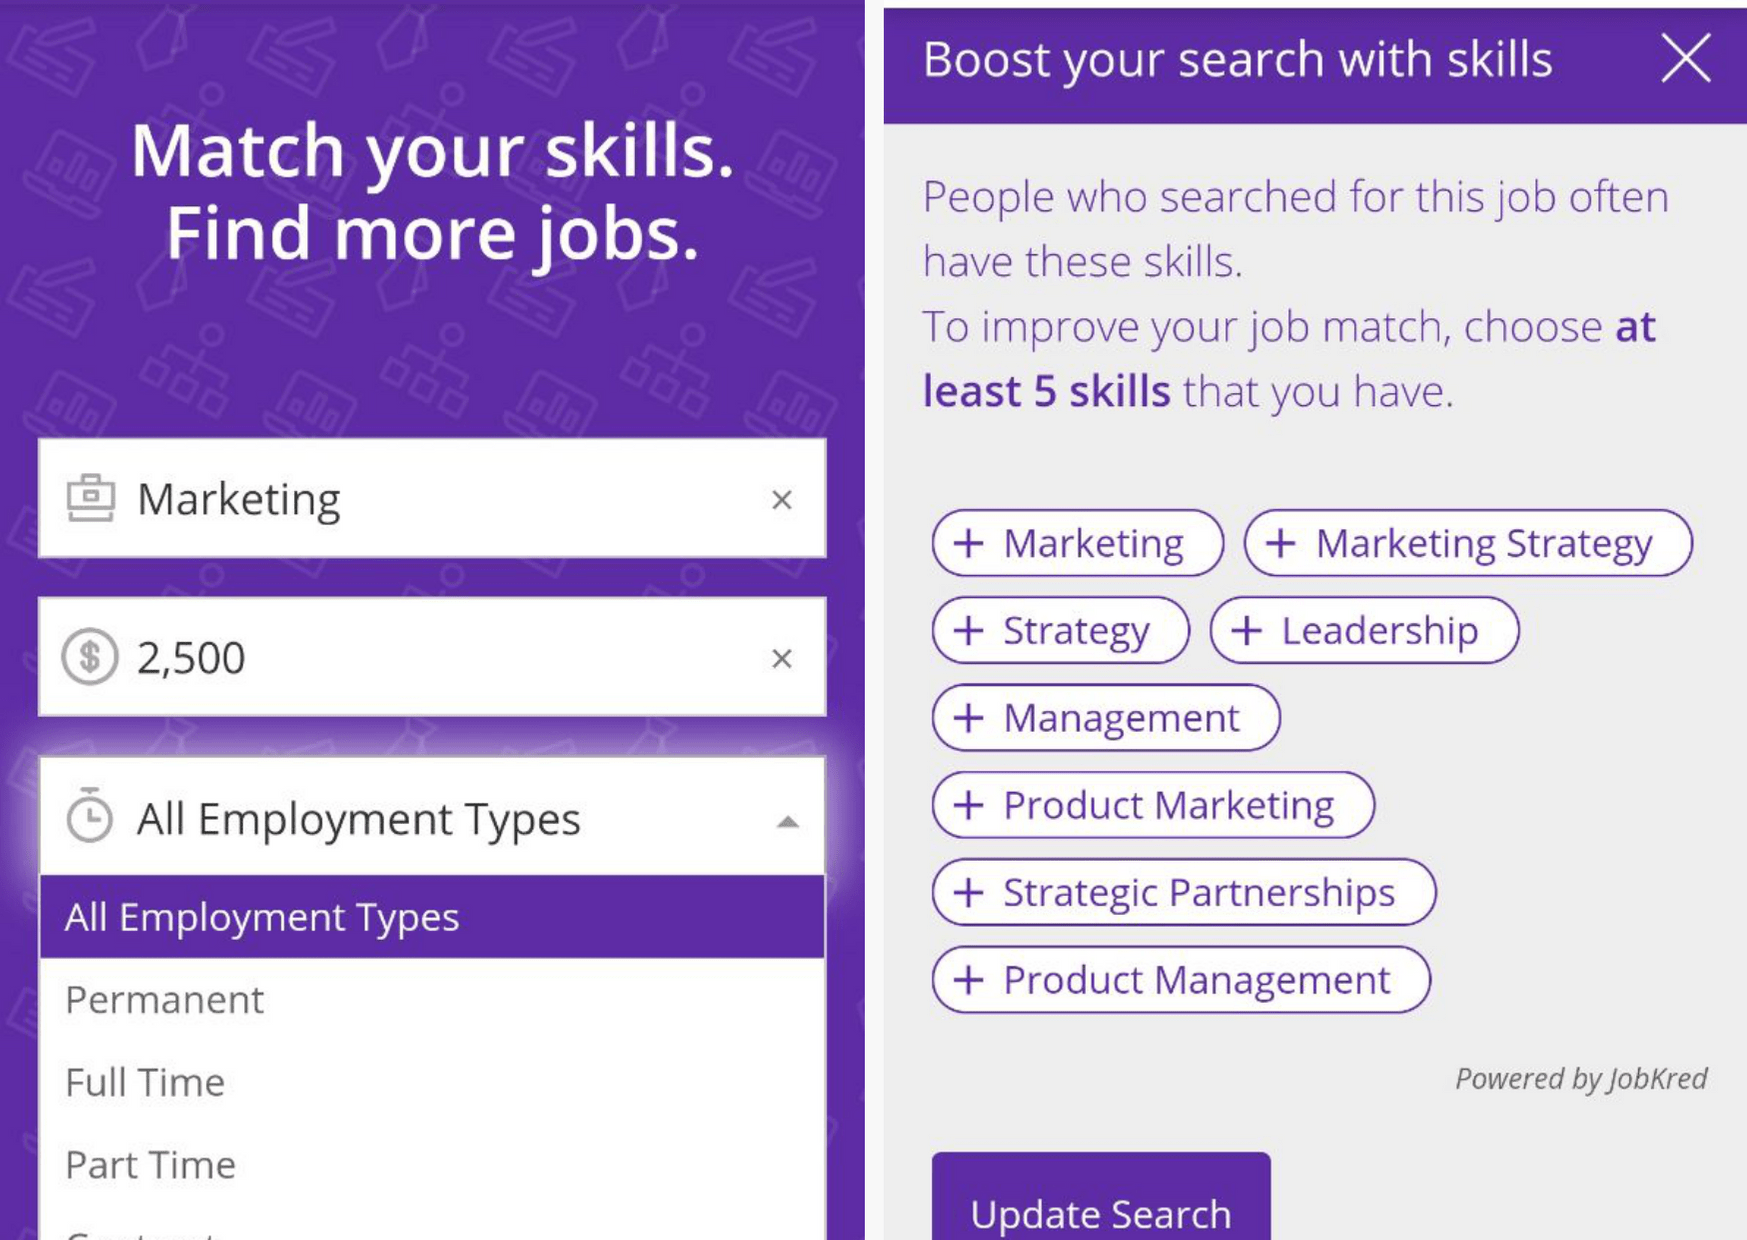The width and height of the screenshot is (1747, 1240).
Task: Click the stopwatch icon beside employment types
Action: coord(90,817)
